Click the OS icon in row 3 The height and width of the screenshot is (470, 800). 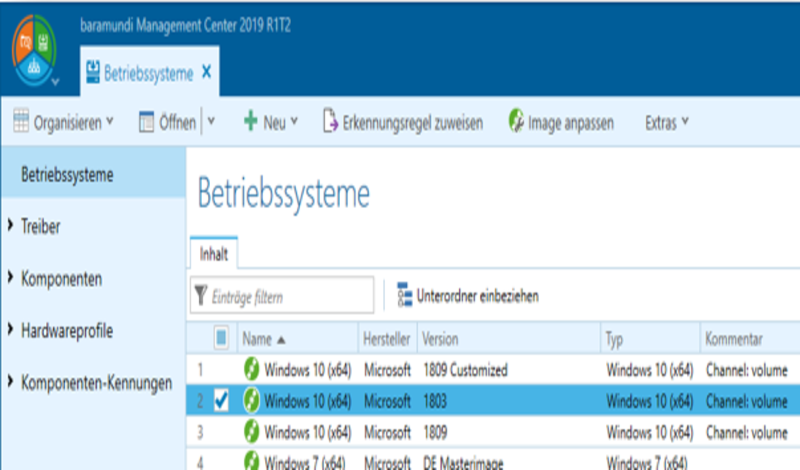252,432
